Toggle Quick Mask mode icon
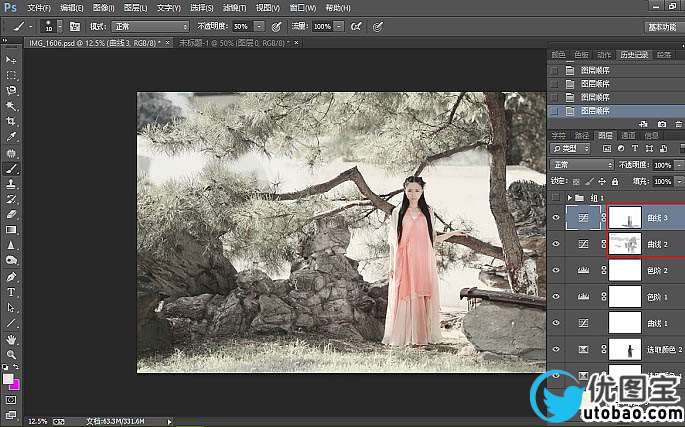The width and height of the screenshot is (685, 427). [11, 400]
